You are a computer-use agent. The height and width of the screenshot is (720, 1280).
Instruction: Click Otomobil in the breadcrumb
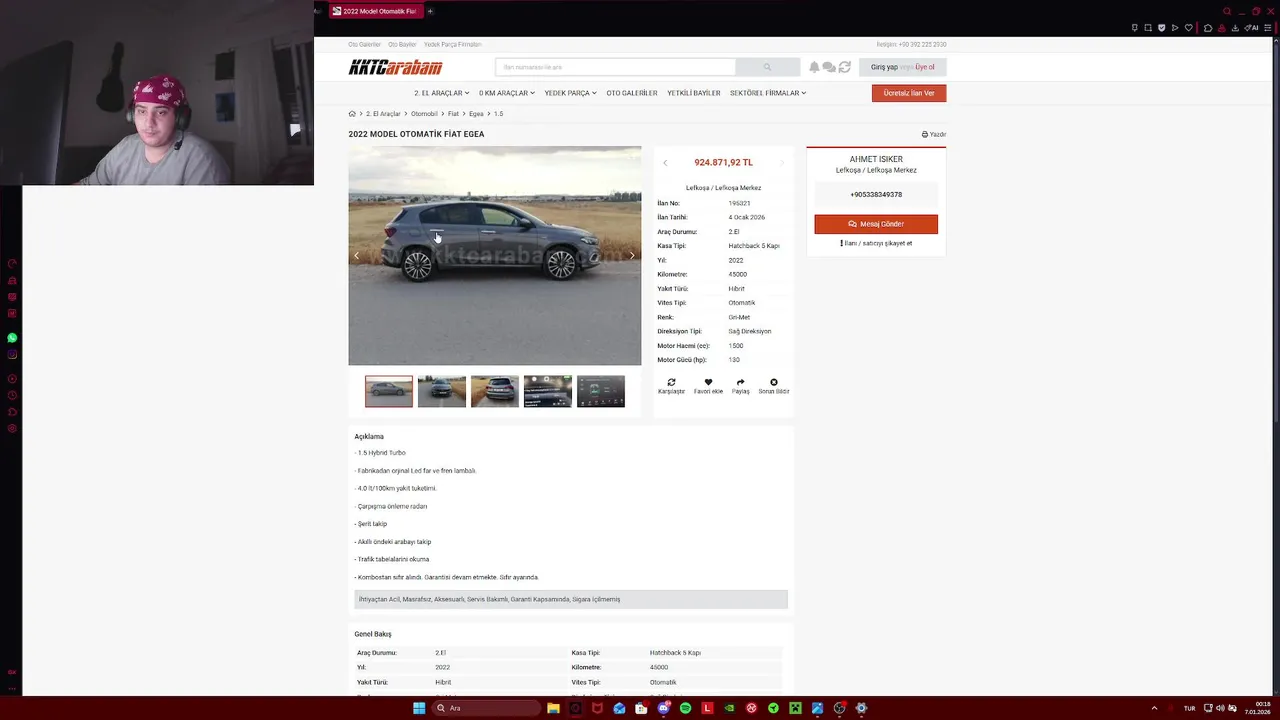[424, 114]
